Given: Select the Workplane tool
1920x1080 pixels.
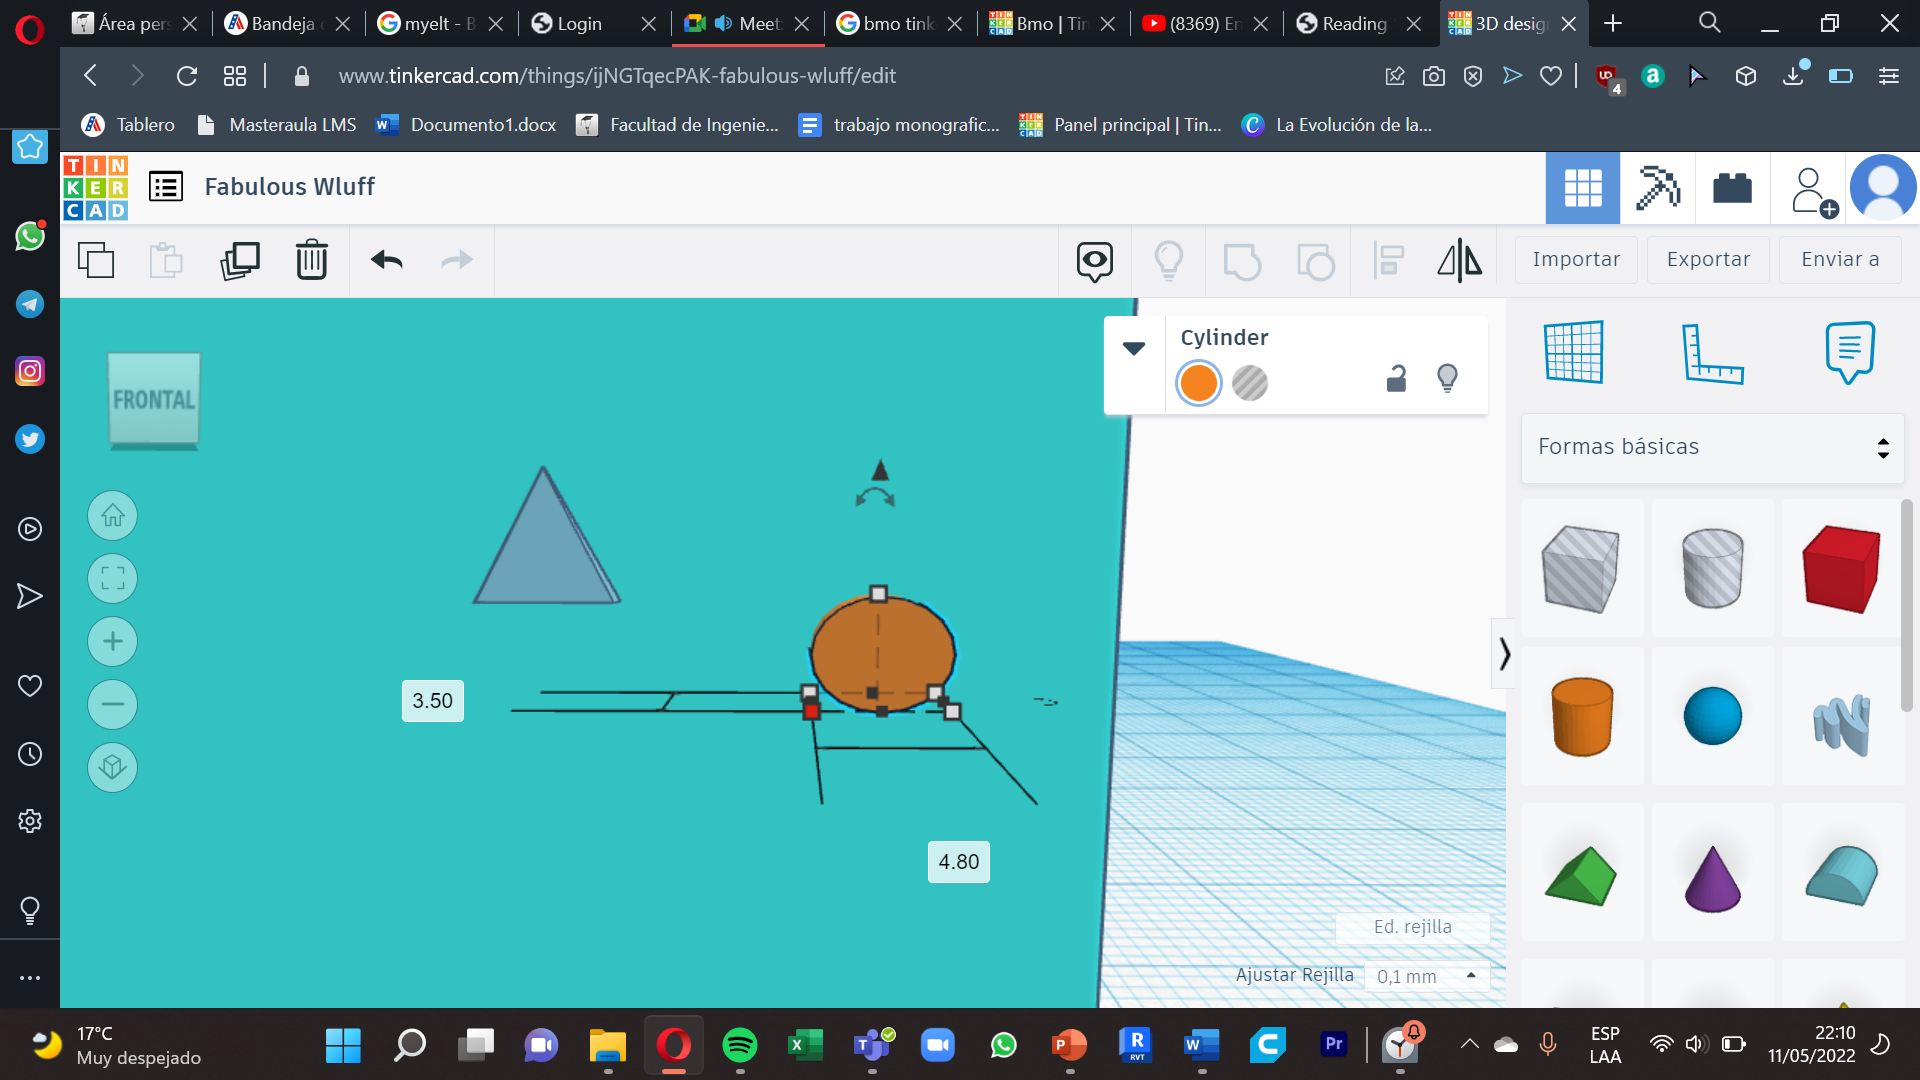Looking at the screenshot, I should (x=1574, y=352).
